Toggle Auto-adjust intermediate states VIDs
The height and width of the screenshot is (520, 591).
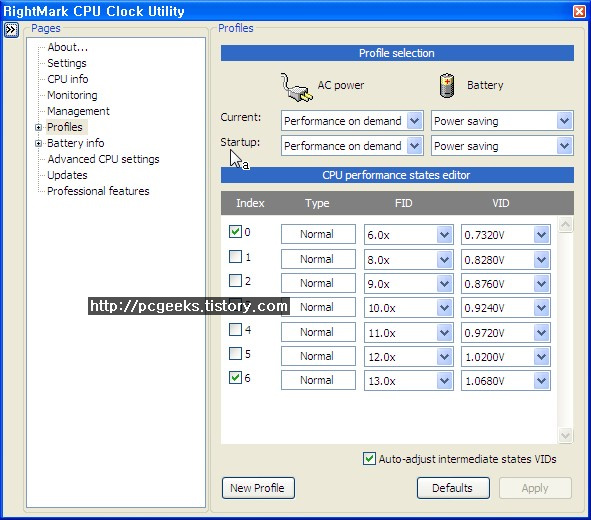click(x=369, y=459)
